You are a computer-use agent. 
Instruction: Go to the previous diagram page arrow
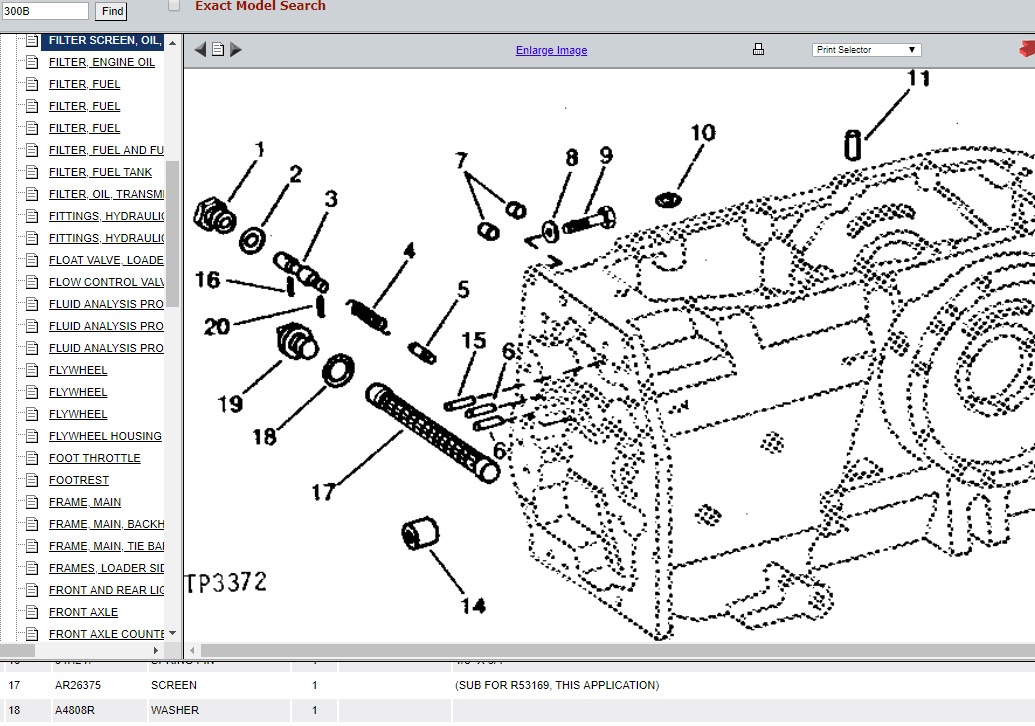pos(200,50)
